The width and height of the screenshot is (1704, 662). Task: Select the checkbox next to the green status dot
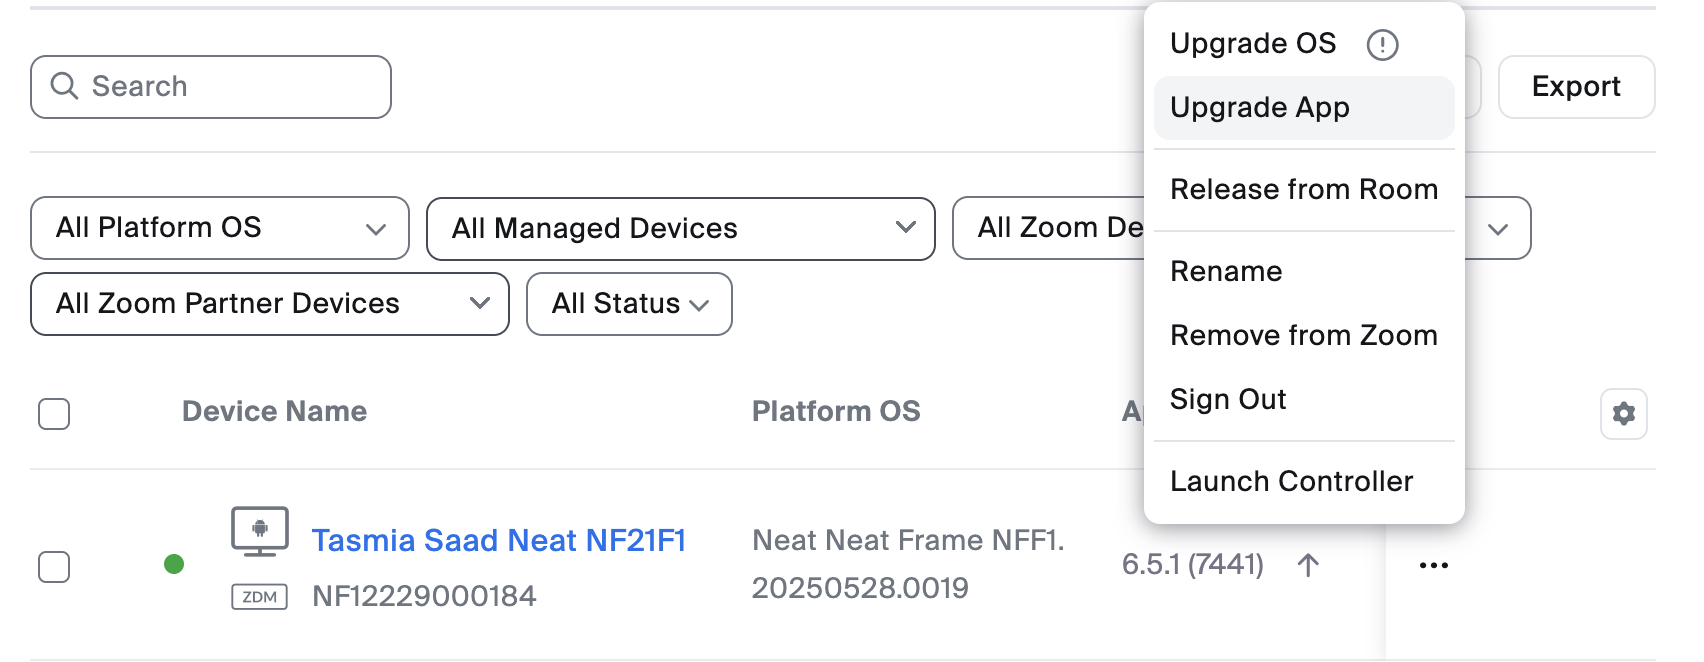[54, 565]
